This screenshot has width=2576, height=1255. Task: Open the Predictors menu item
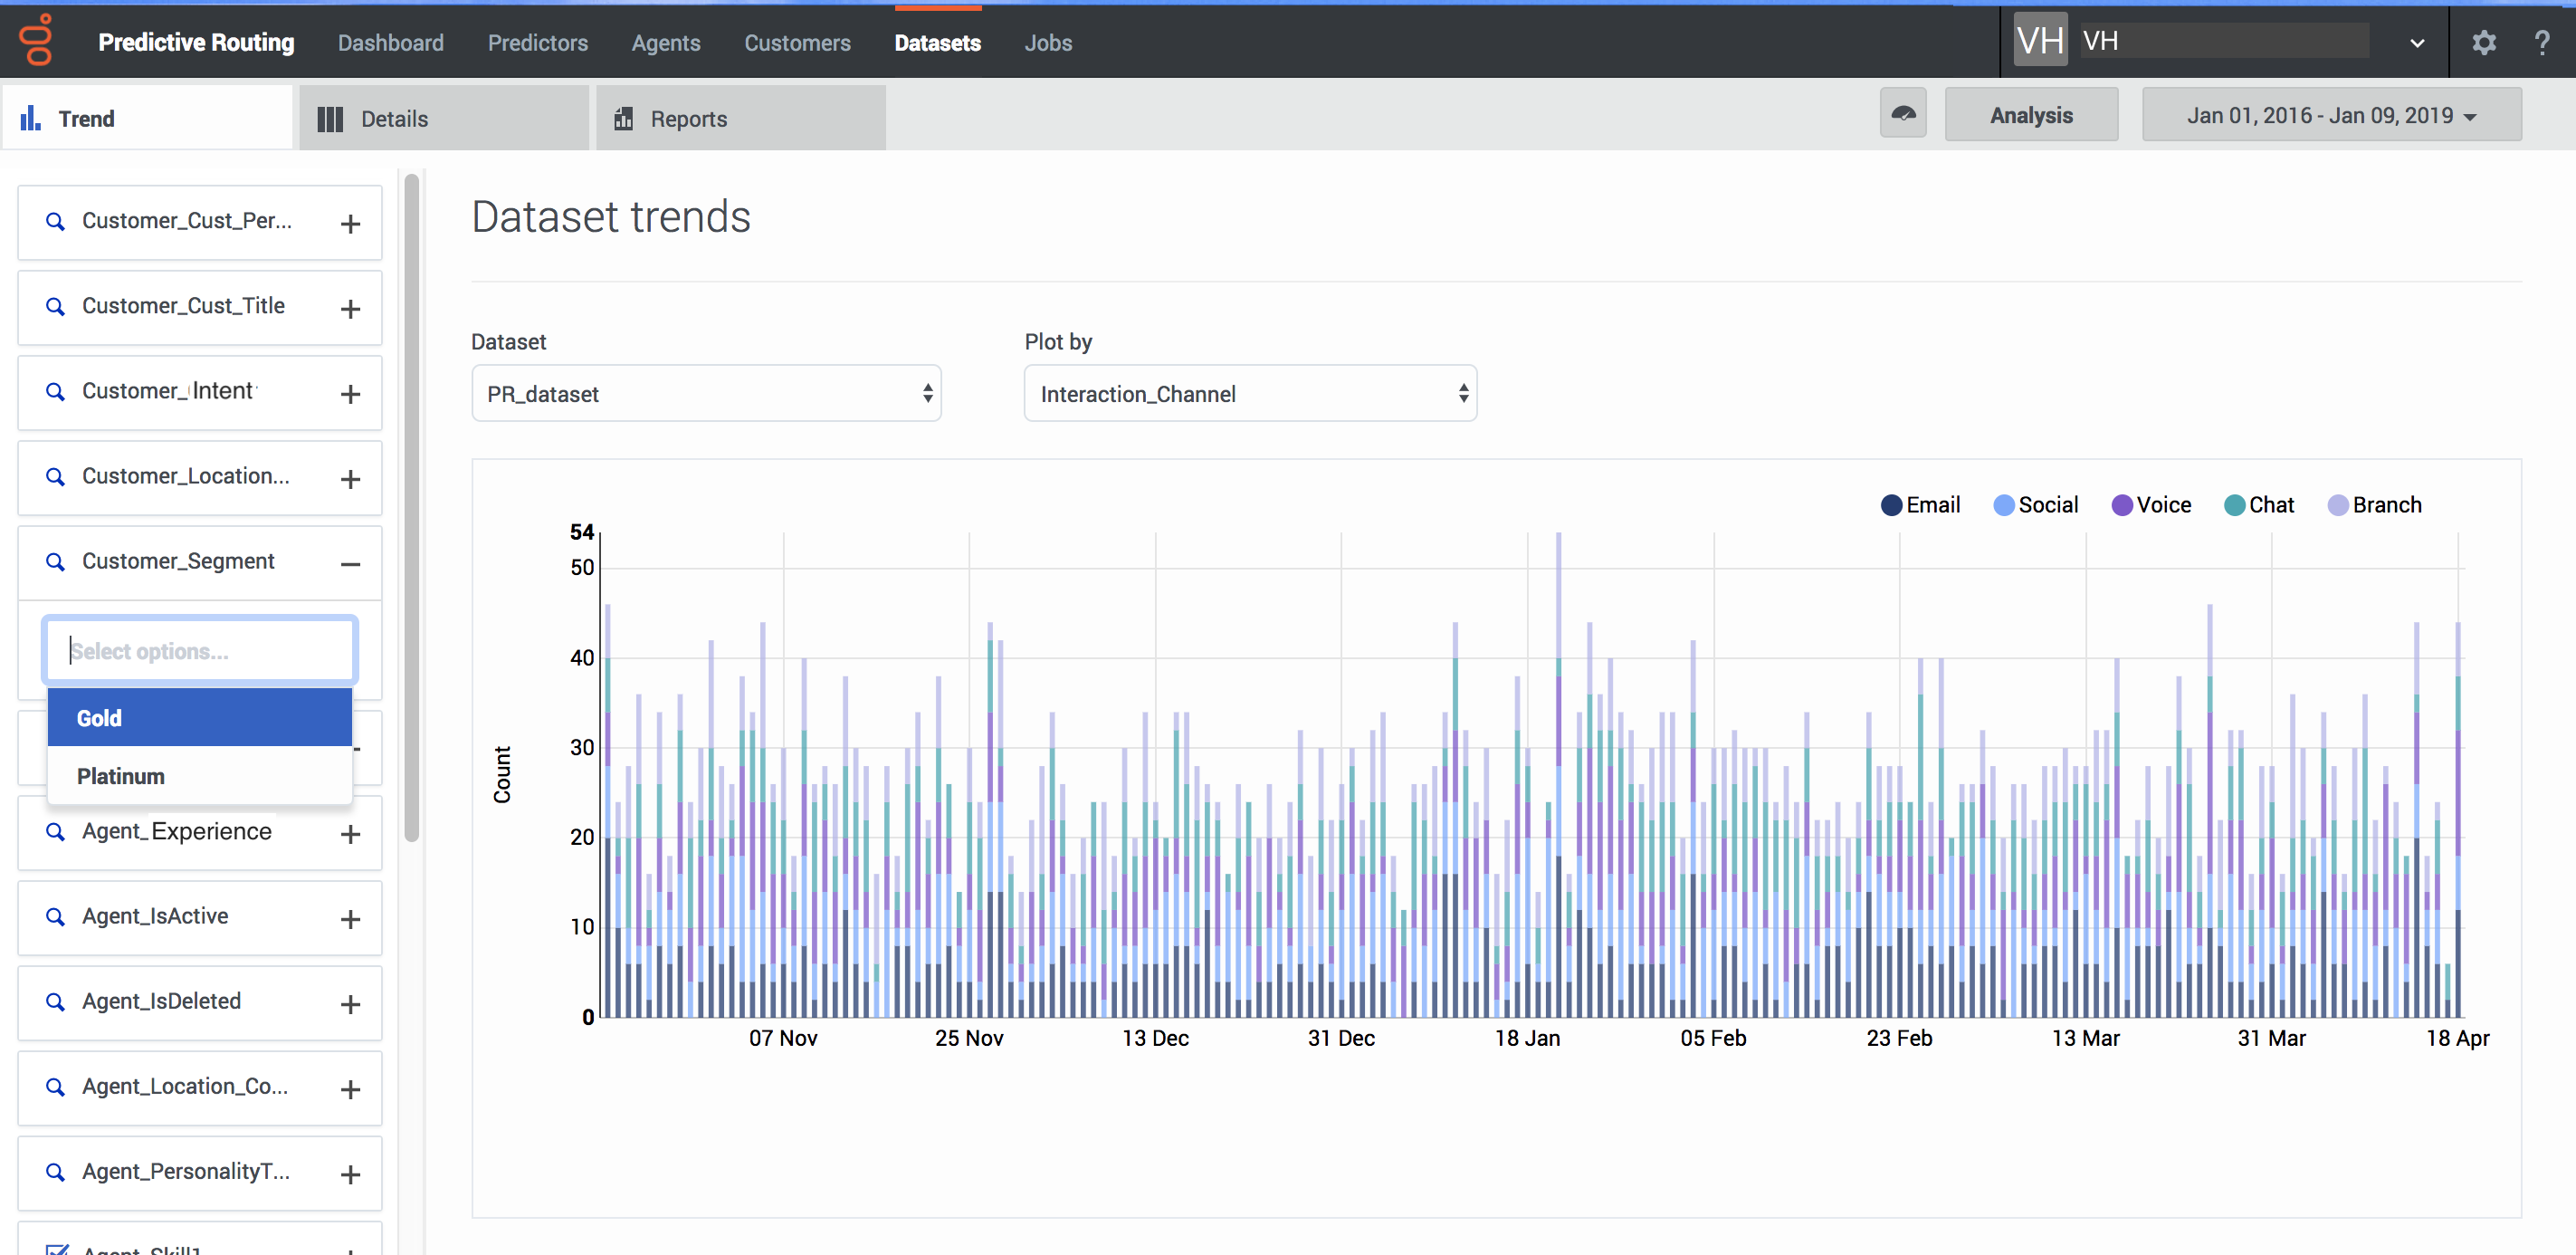(x=537, y=43)
